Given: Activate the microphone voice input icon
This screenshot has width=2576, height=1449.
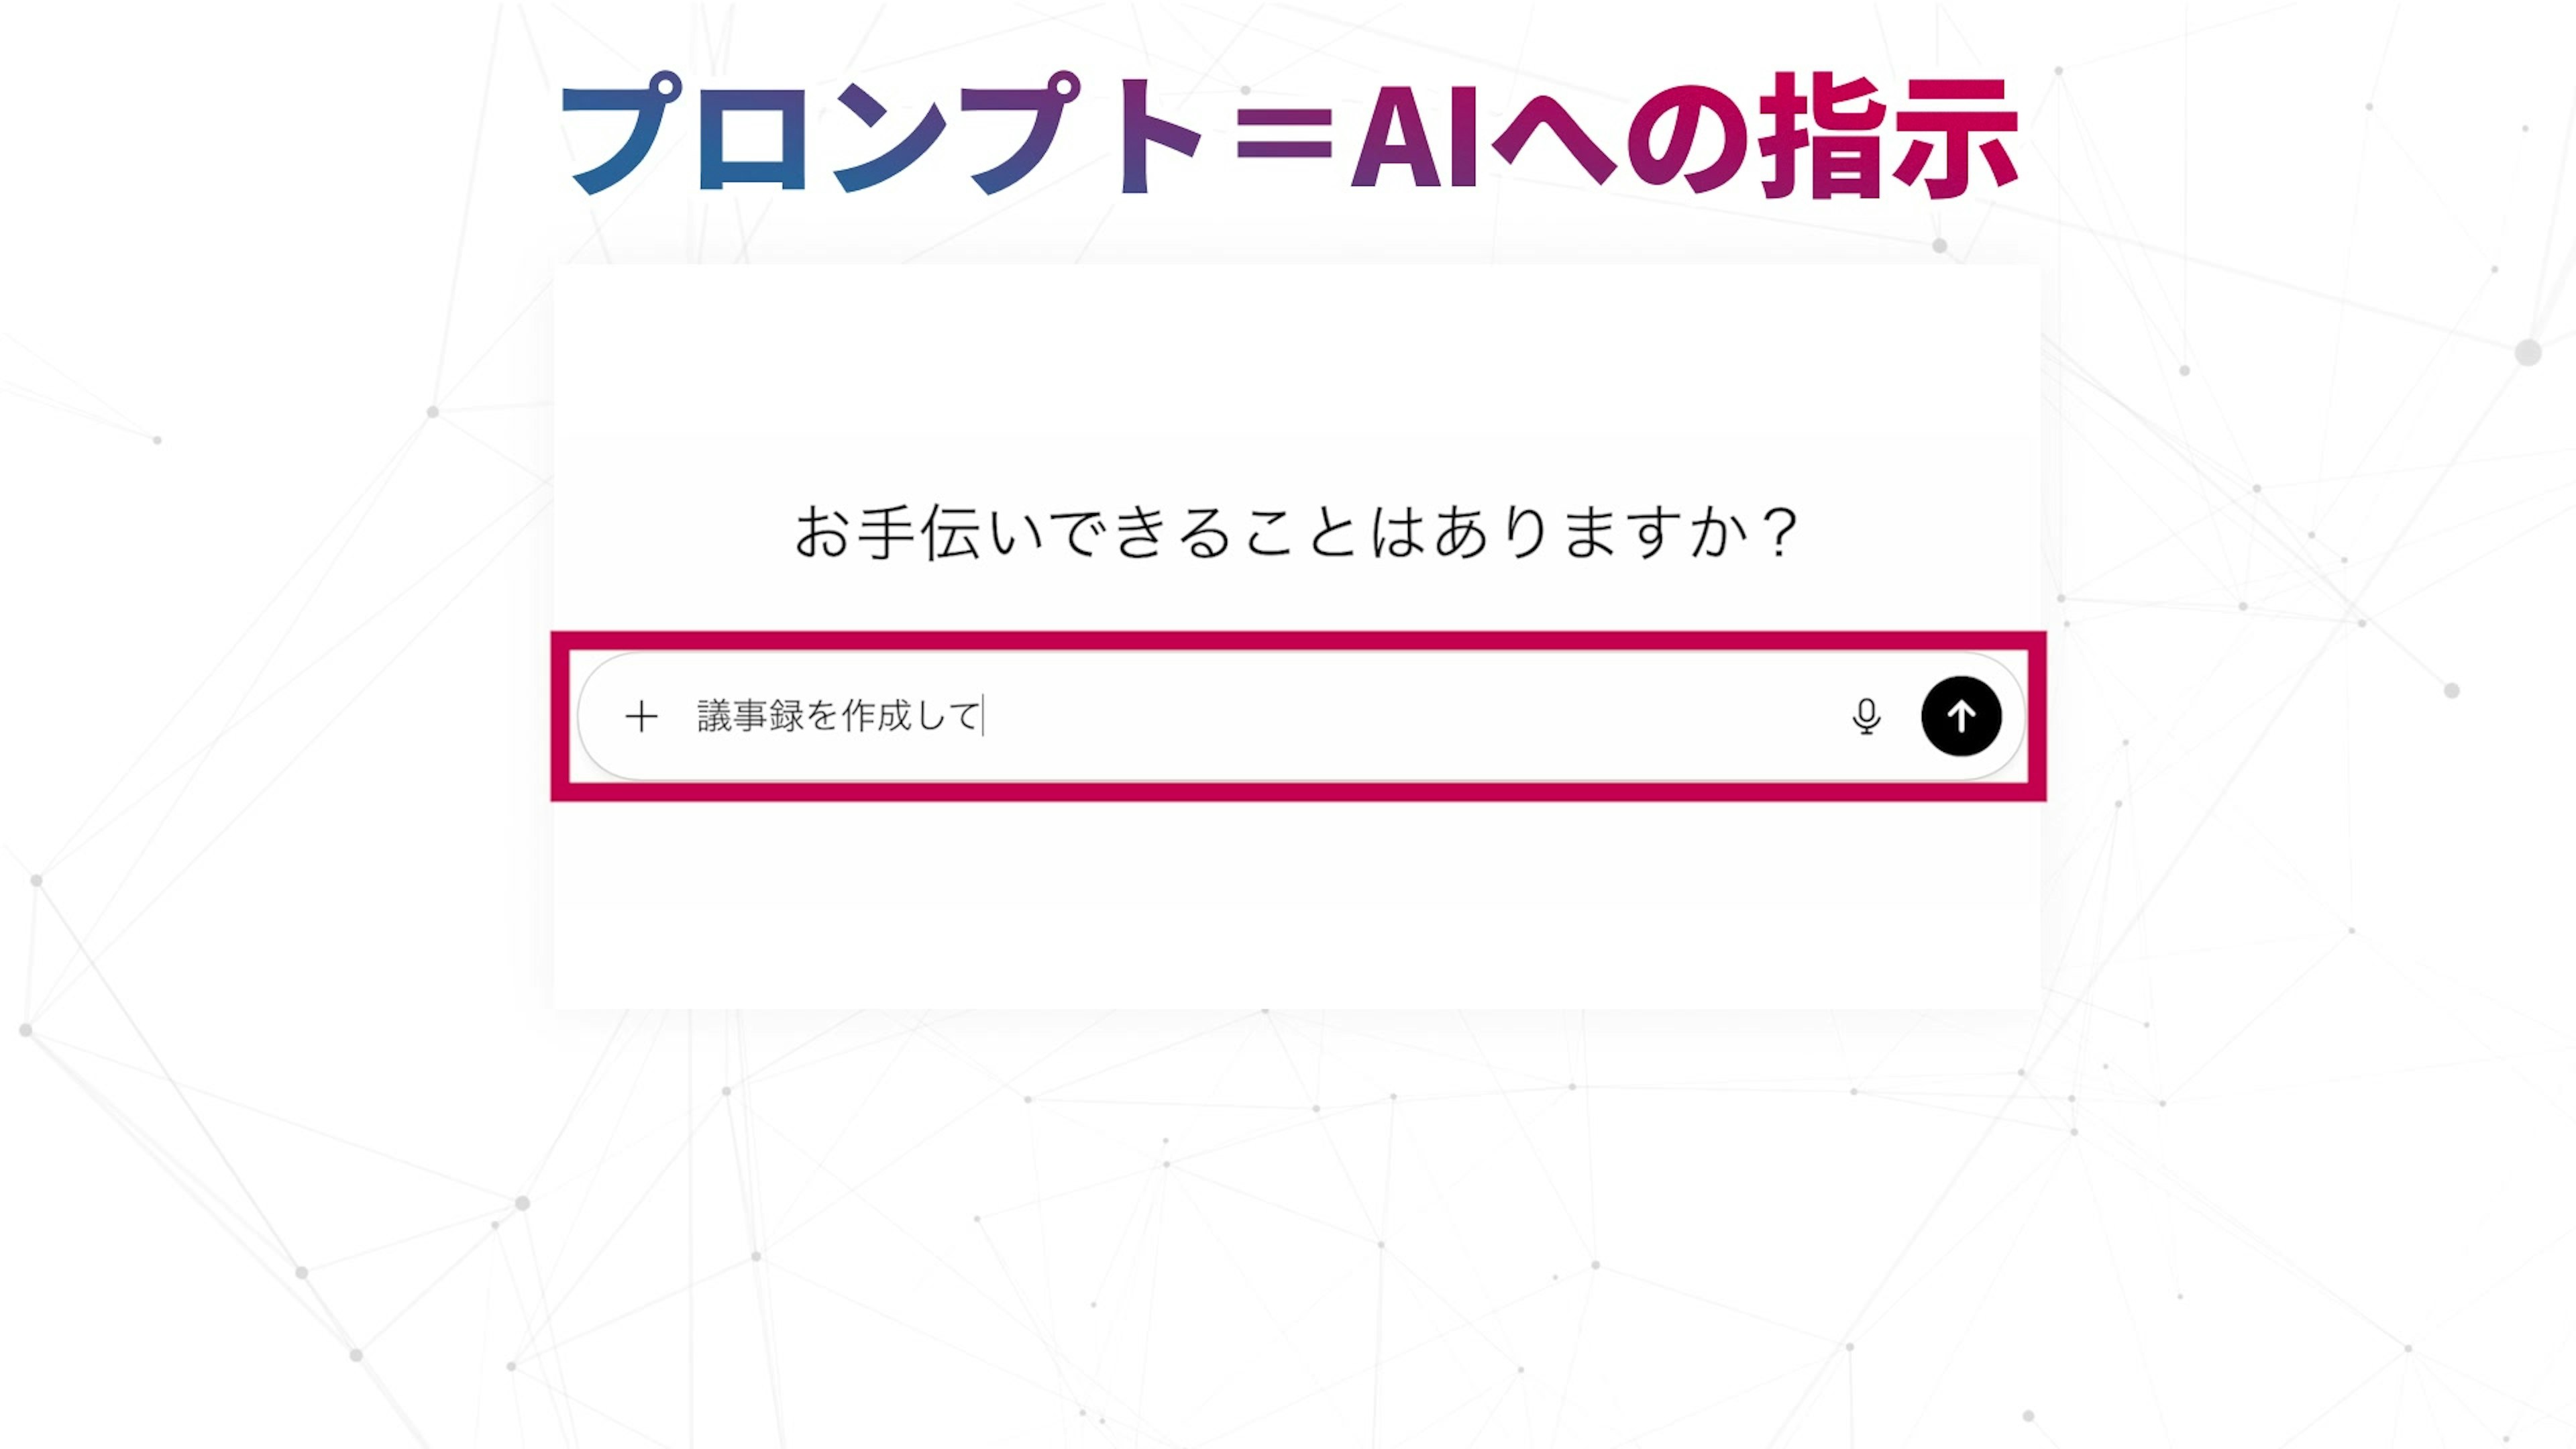Looking at the screenshot, I should pyautogui.click(x=1866, y=716).
